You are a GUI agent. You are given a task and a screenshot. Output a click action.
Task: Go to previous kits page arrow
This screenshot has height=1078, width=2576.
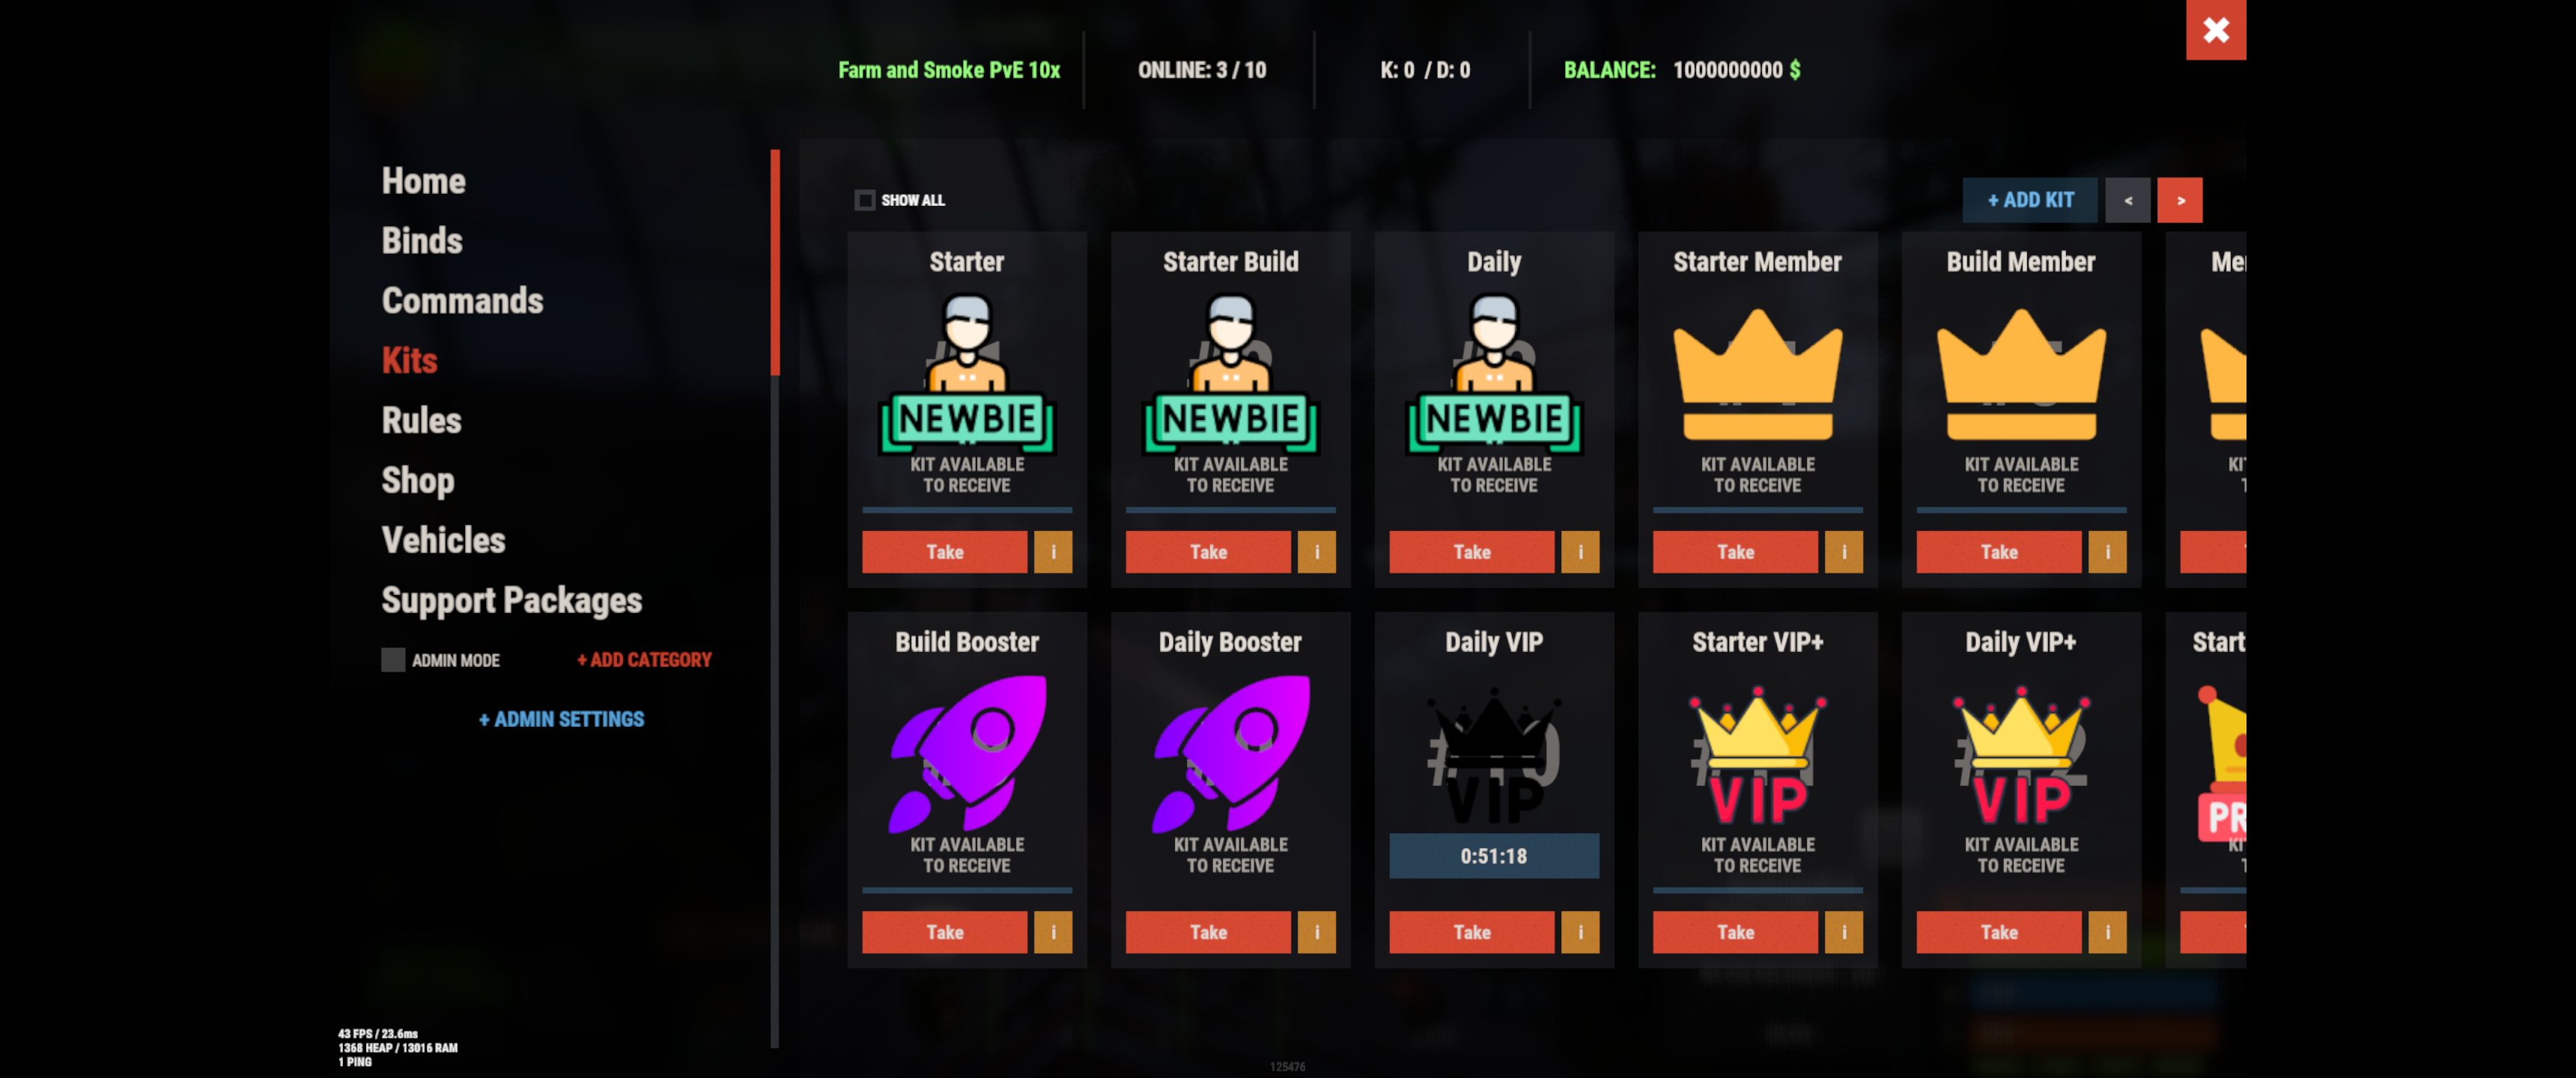(x=2128, y=200)
